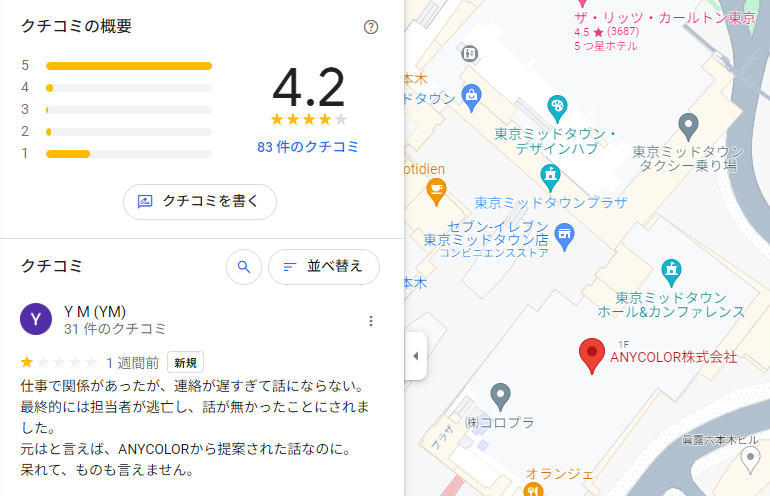
Task: Click the 眞露六本木ビル white pin
Action: [x=750, y=461]
